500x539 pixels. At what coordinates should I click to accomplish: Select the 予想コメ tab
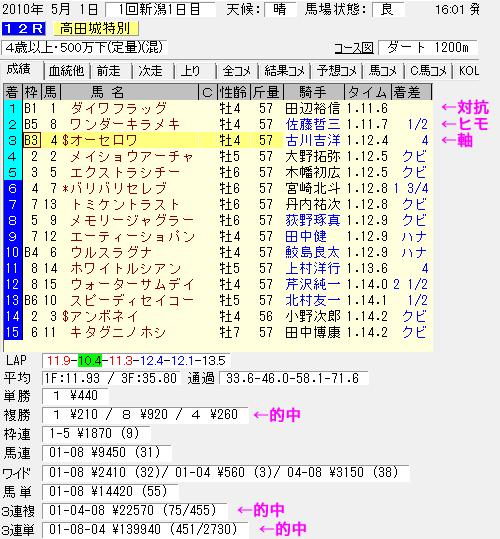click(x=337, y=71)
